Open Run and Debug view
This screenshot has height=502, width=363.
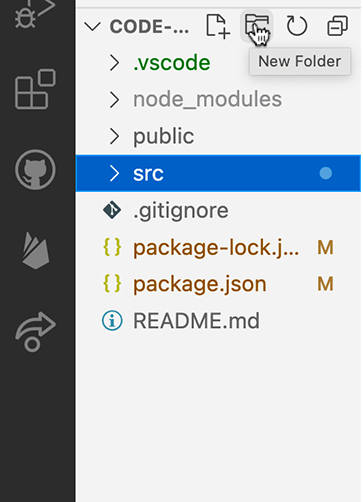point(35,13)
